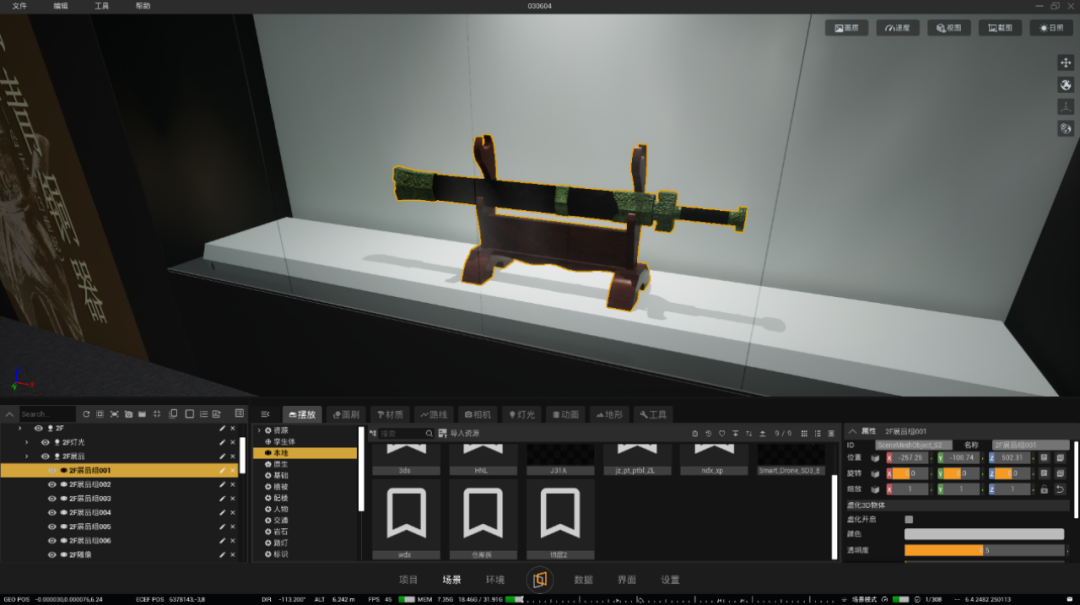Switch to the 环境 bottom tab
1080x605 pixels.
tap(495, 580)
